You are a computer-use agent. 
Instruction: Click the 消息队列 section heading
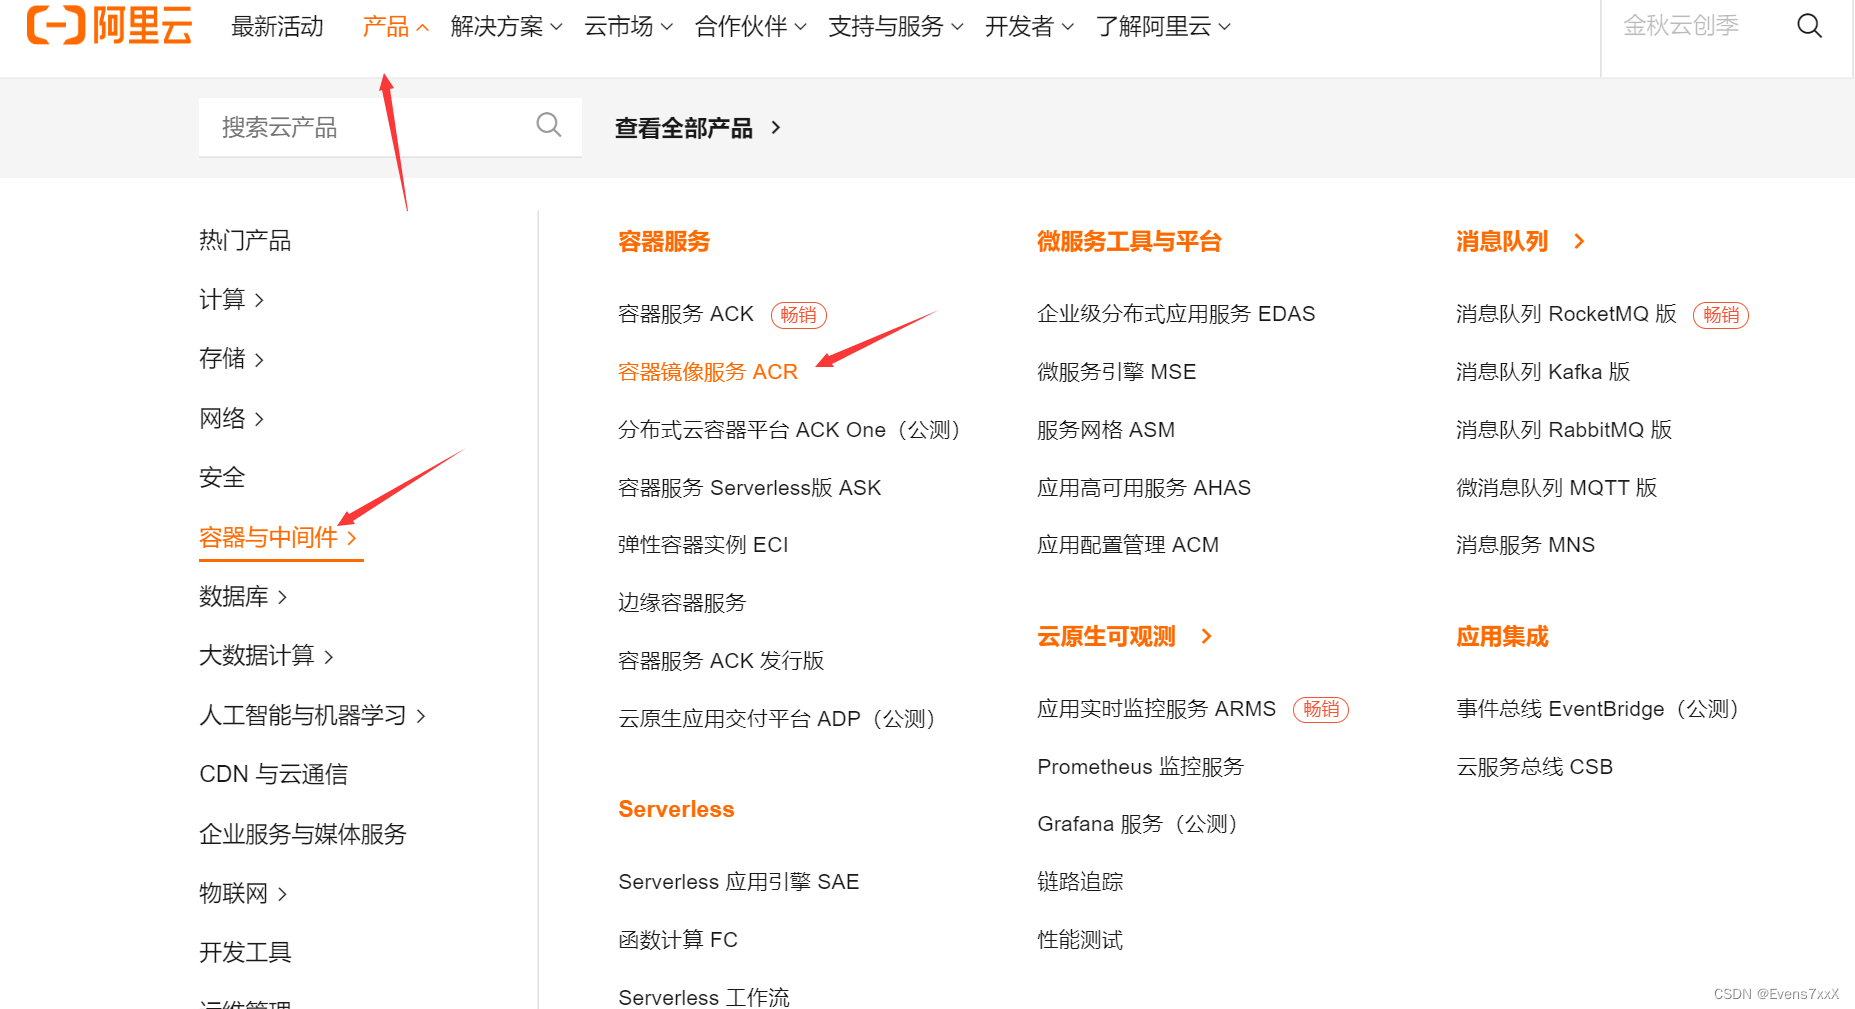pos(1502,241)
